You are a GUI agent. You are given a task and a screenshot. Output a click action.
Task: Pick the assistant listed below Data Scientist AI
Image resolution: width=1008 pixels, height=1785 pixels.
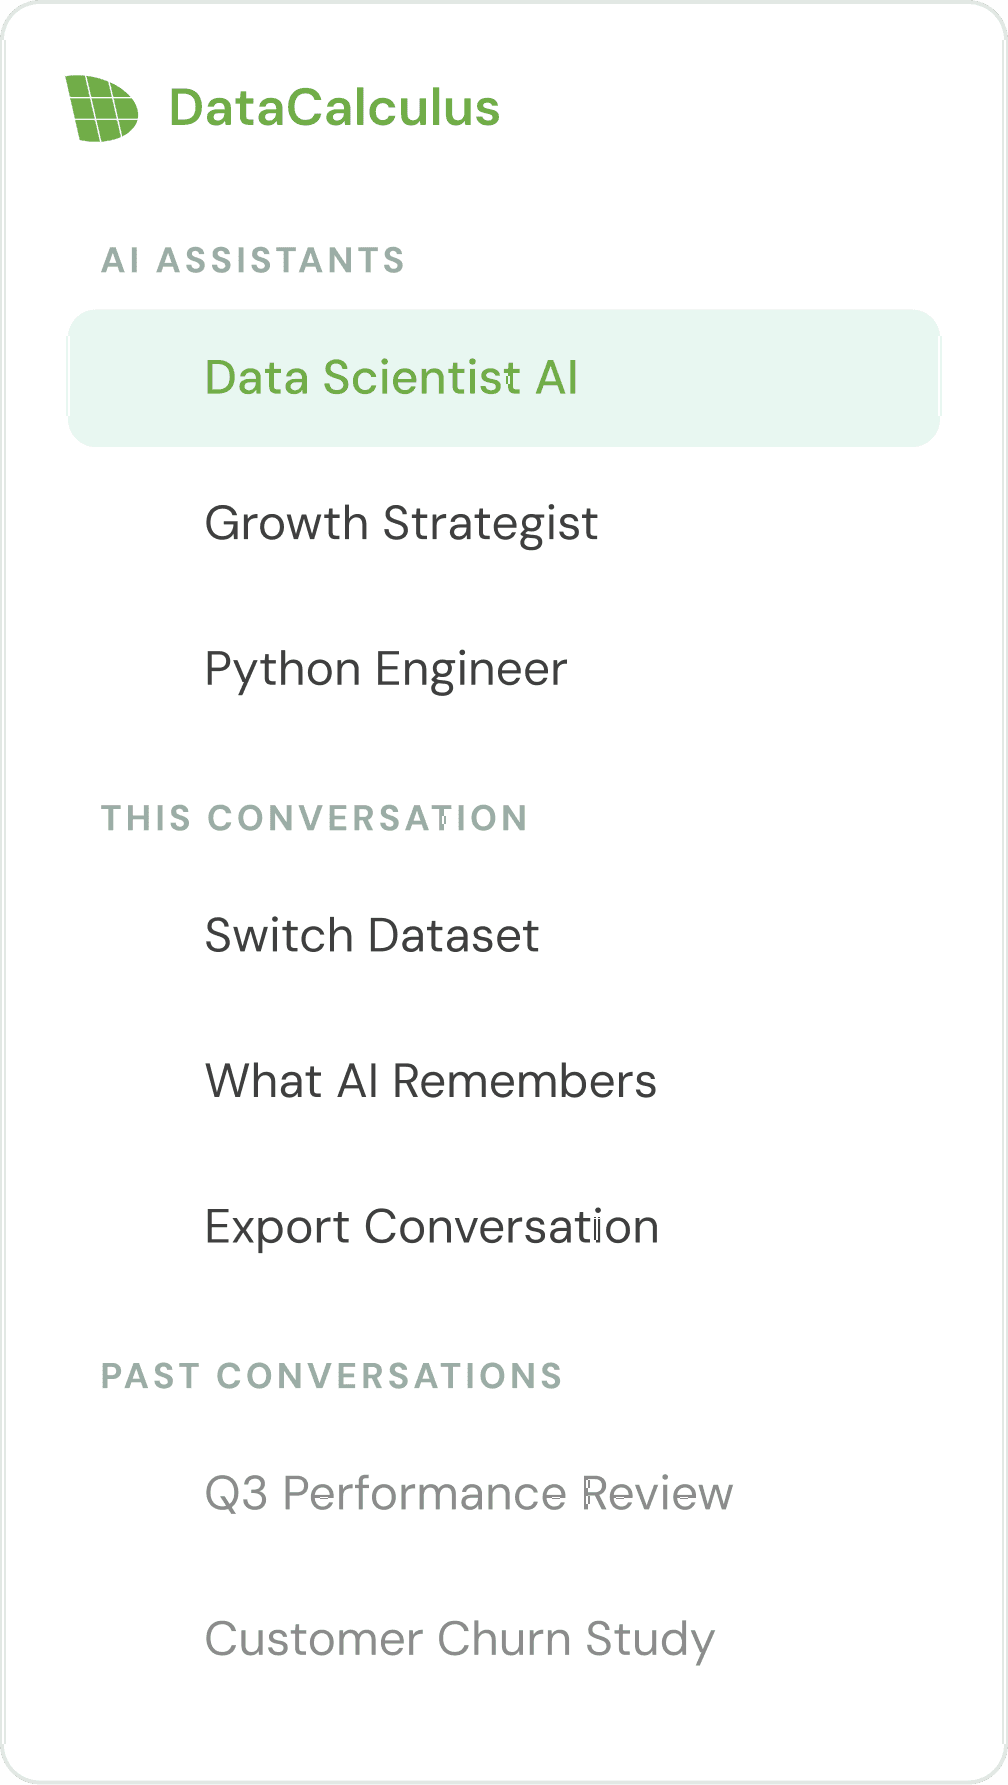504,524
